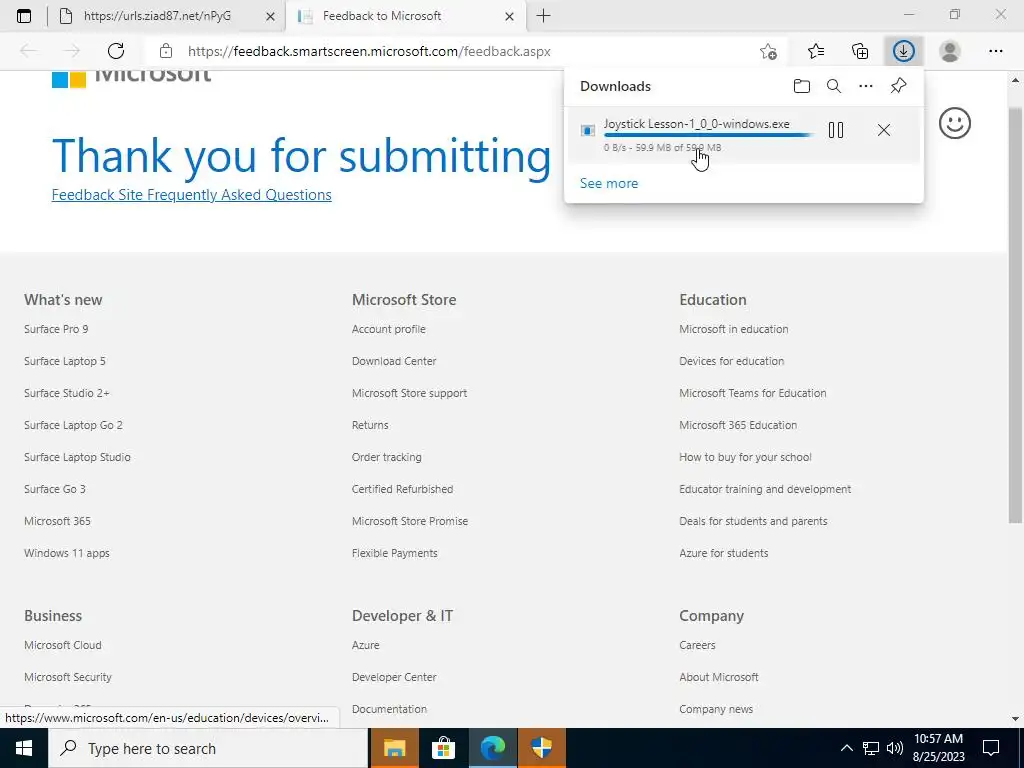Close the urls.ziad87.net tab

(270, 16)
